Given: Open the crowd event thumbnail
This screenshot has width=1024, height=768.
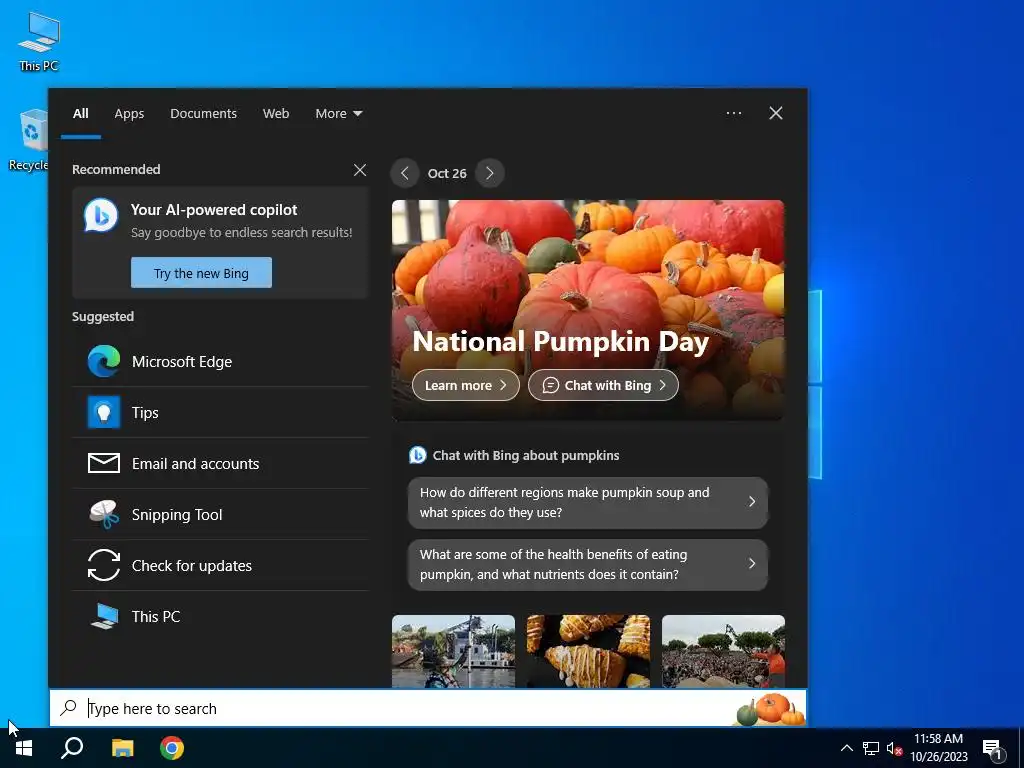Looking at the screenshot, I should click(x=724, y=651).
